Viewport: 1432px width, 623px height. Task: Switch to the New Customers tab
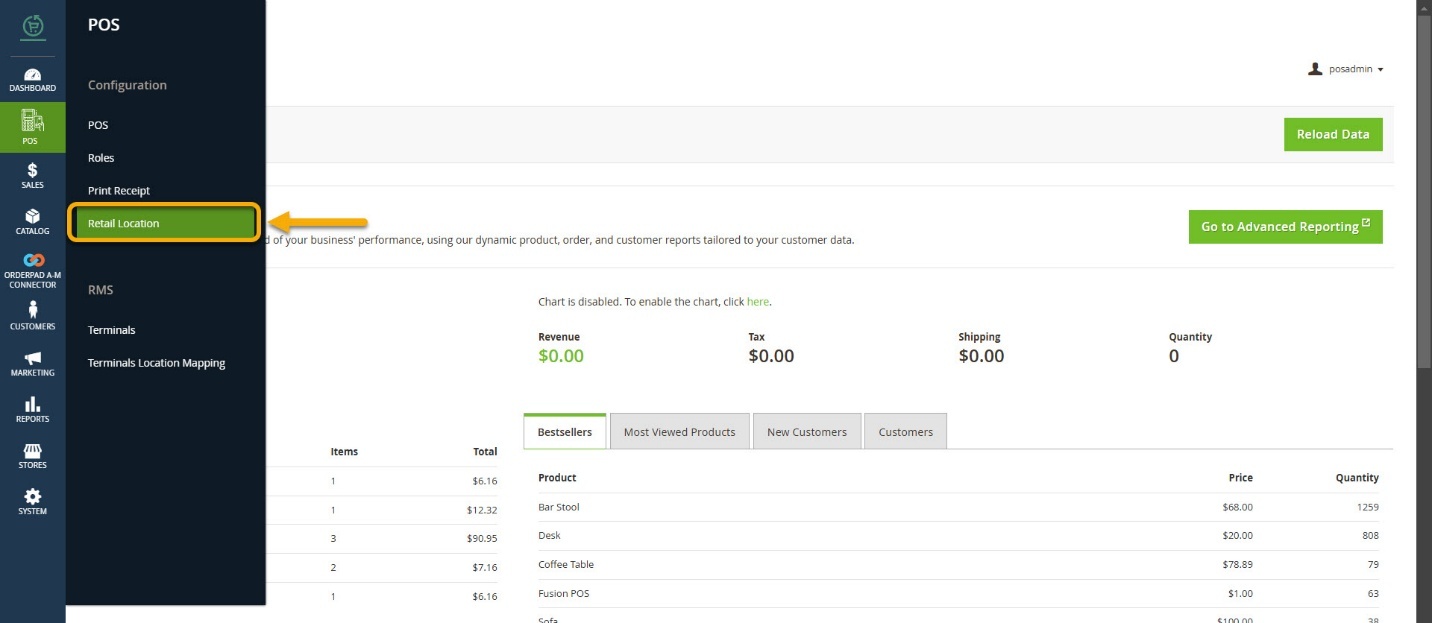[807, 432]
